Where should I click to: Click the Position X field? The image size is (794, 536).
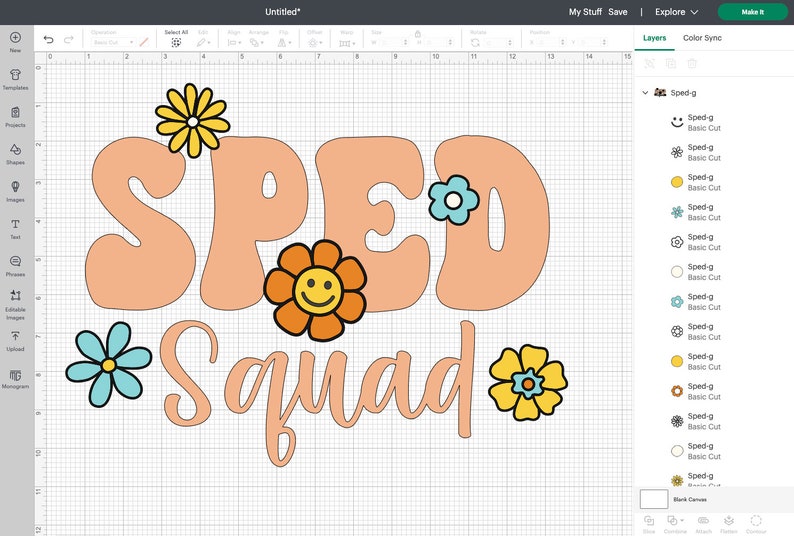pyautogui.click(x=550, y=43)
